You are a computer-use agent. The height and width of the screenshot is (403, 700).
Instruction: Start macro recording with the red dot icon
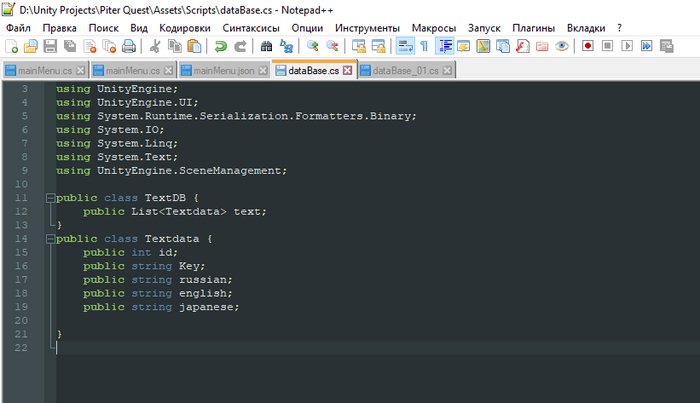tap(588, 46)
